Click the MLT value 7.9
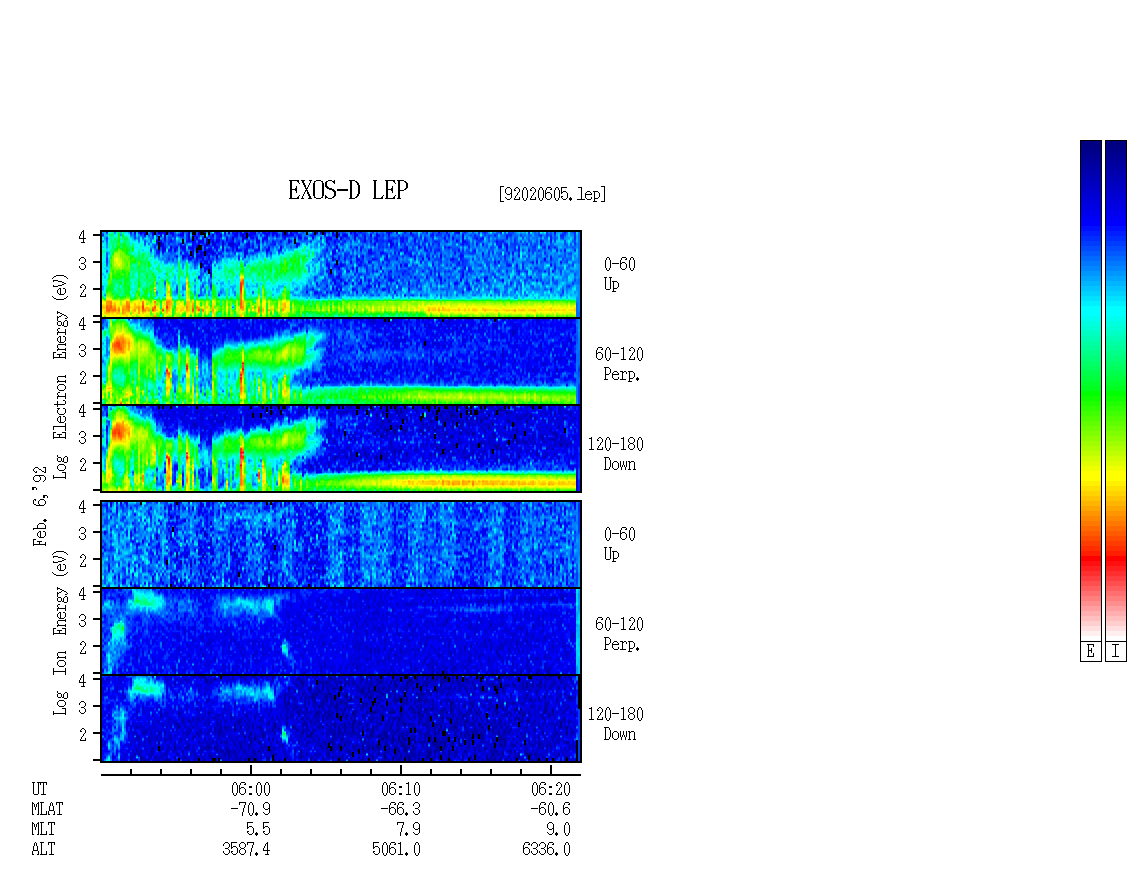 pyautogui.click(x=409, y=830)
